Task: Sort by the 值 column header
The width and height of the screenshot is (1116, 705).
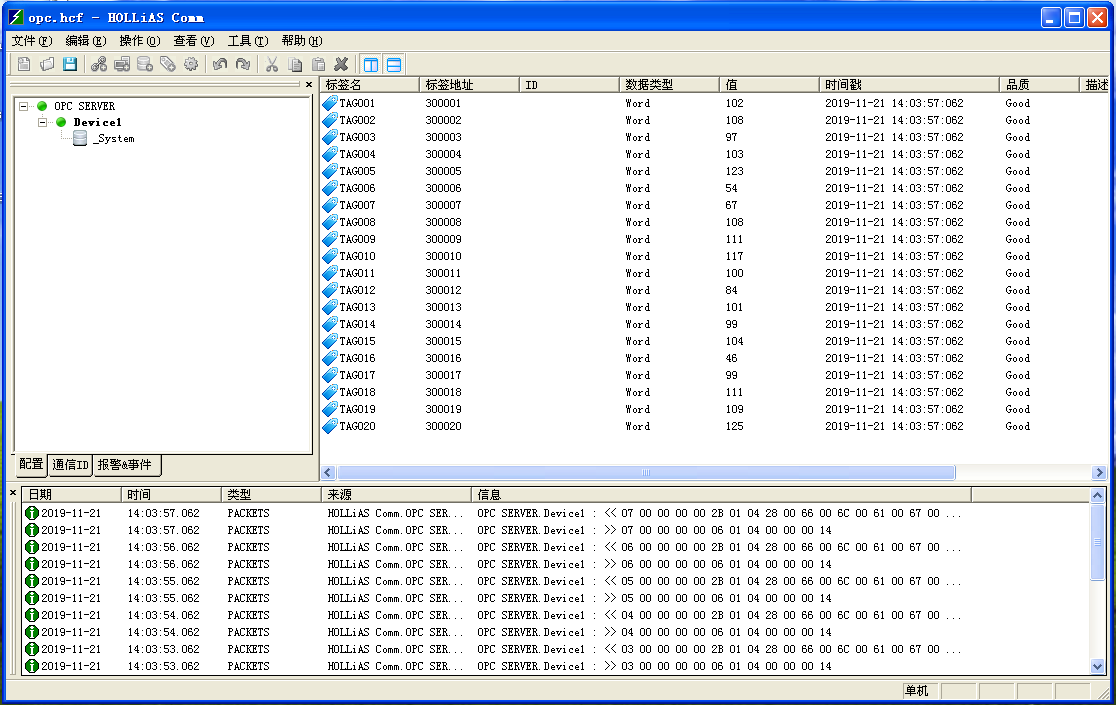Action: pyautogui.click(x=769, y=85)
